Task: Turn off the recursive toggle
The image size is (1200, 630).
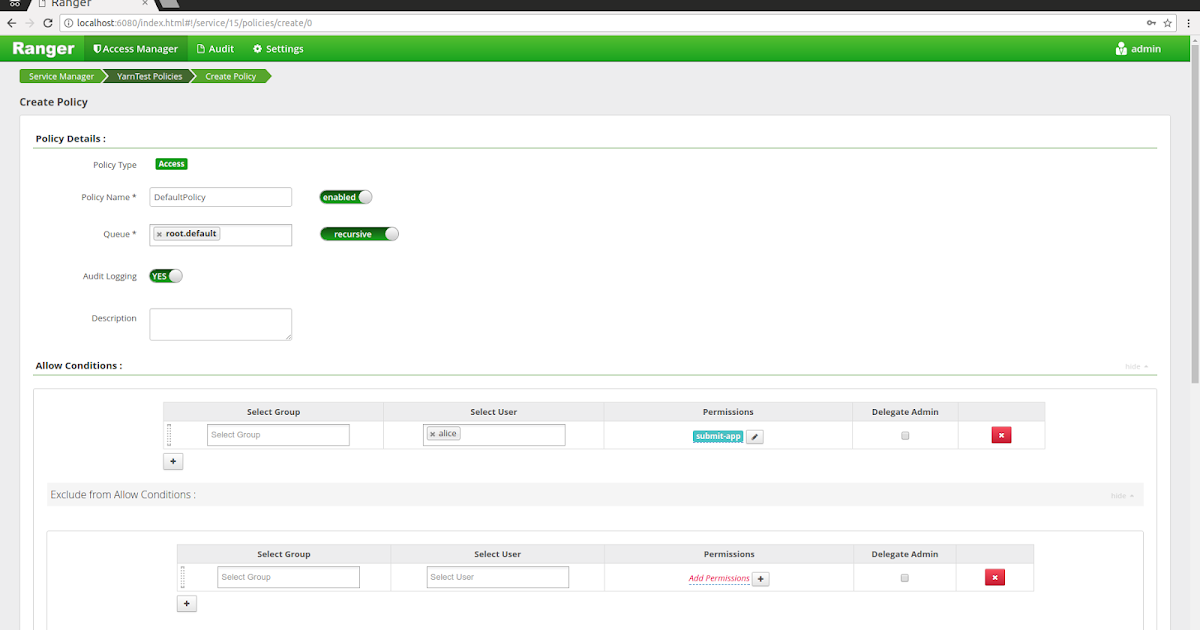Action: point(358,233)
